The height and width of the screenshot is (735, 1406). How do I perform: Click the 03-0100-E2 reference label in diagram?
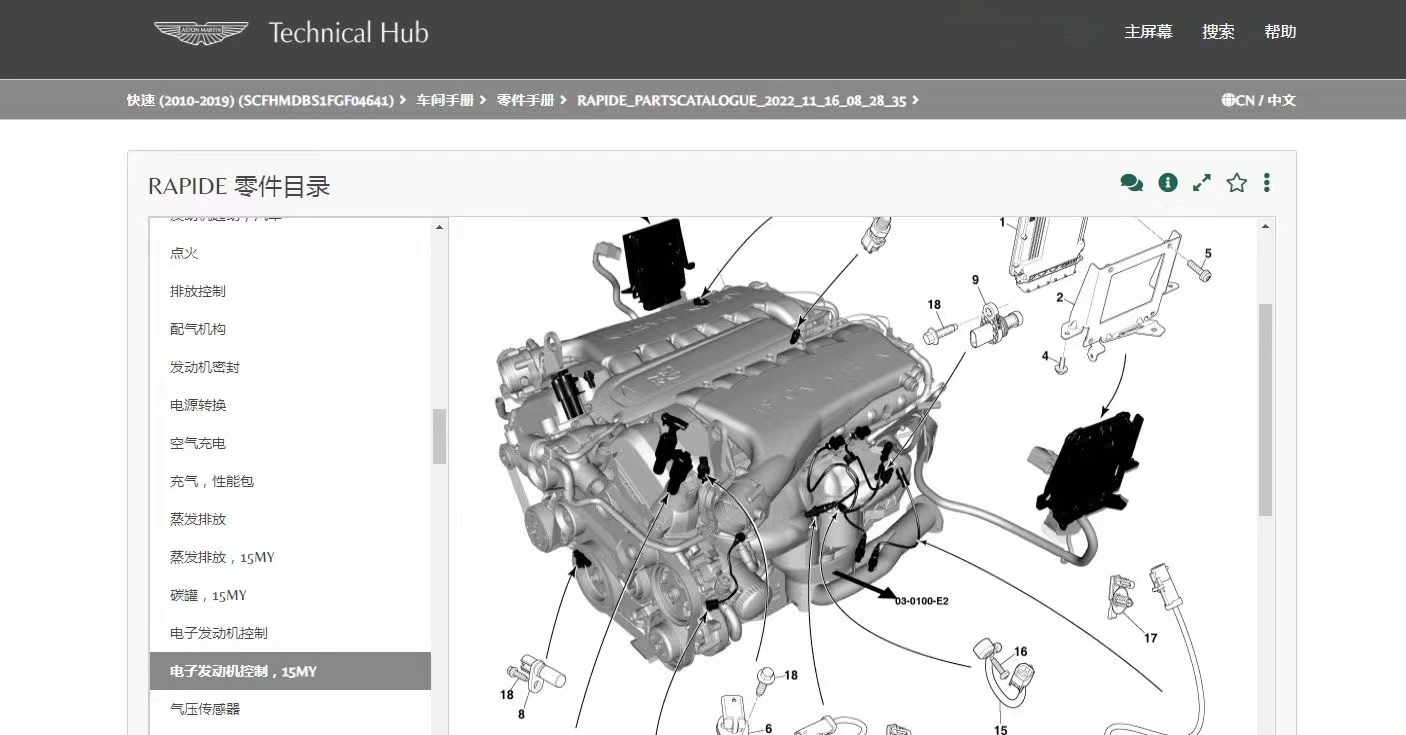[x=921, y=601]
